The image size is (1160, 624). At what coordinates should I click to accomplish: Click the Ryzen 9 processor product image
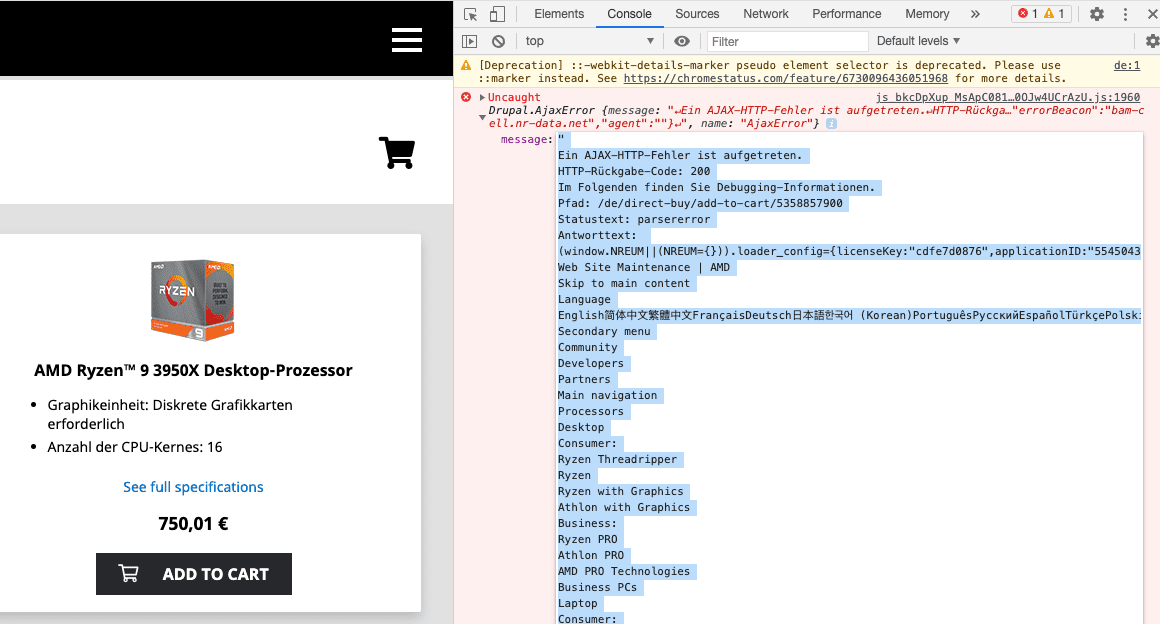click(x=192, y=300)
